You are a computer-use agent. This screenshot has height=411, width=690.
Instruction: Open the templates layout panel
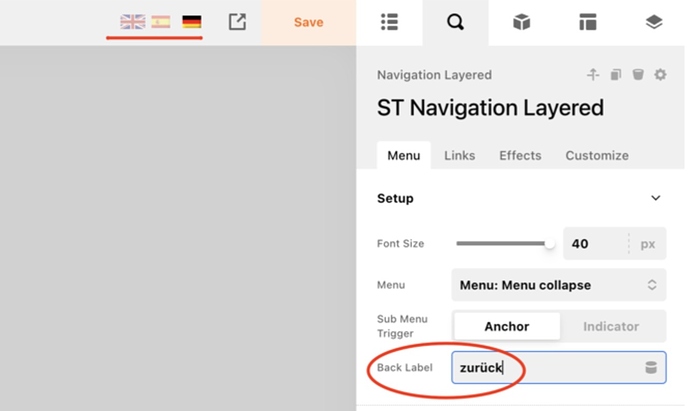pos(587,22)
